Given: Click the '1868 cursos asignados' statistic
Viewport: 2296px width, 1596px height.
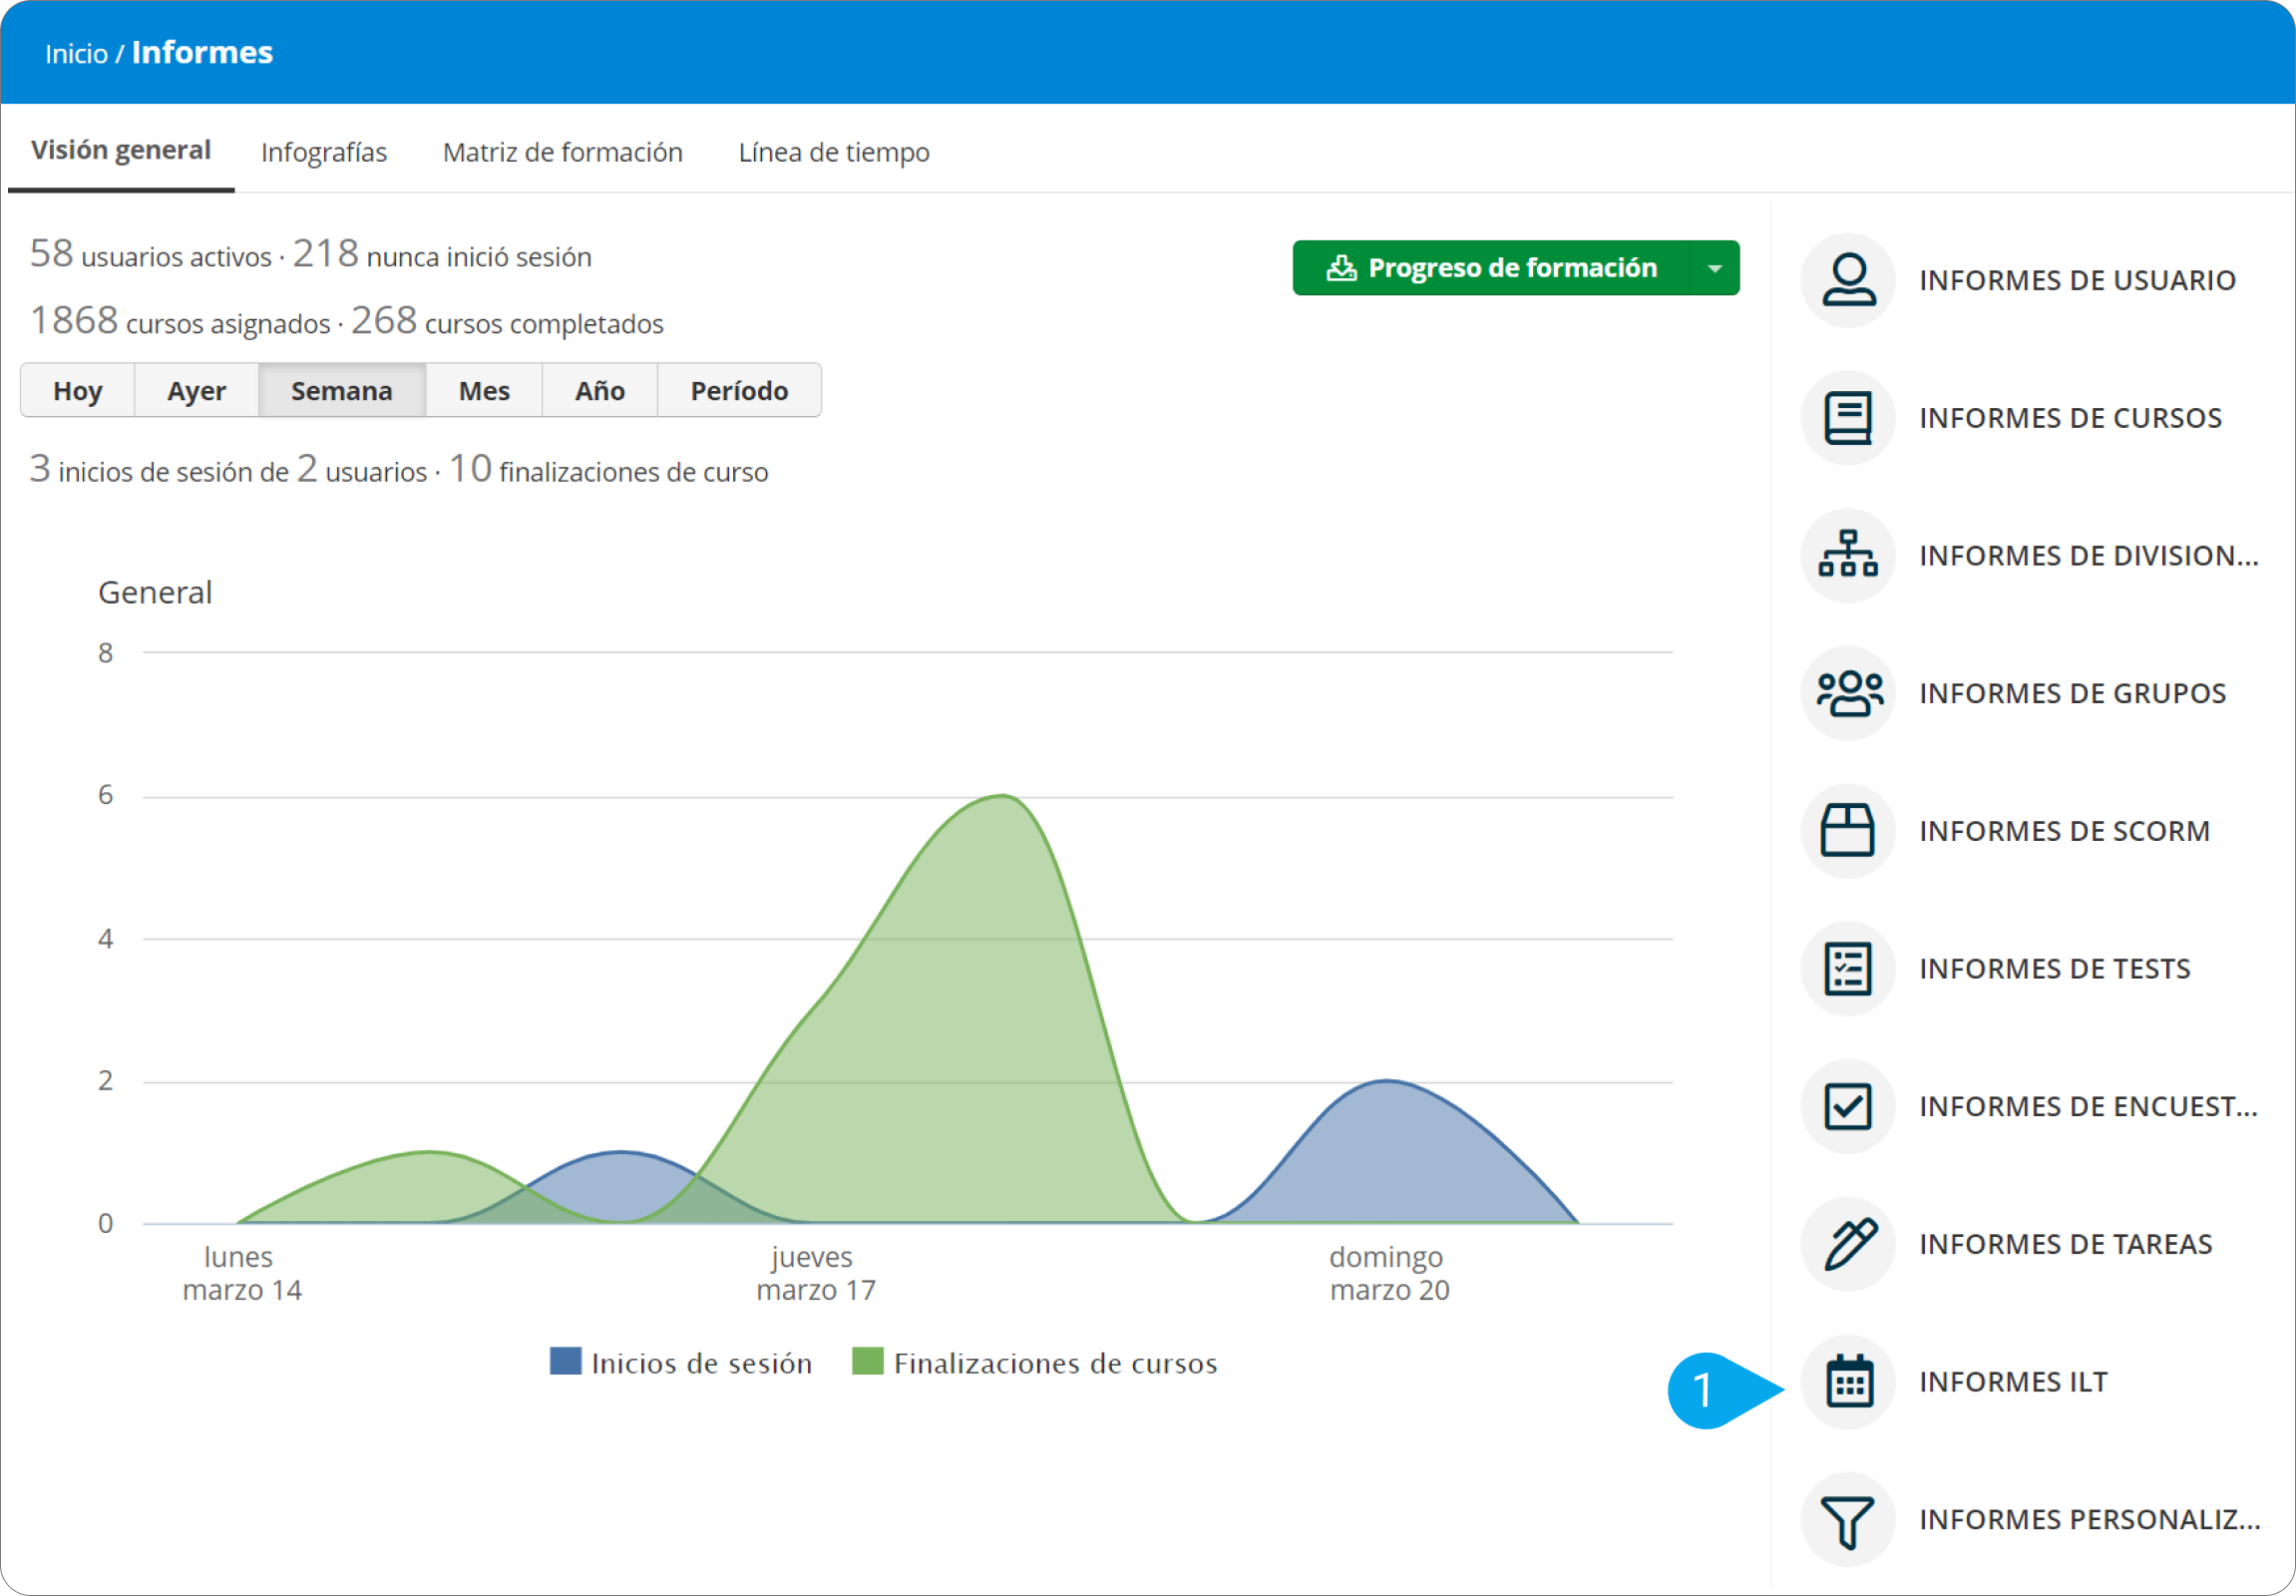Looking at the screenshot, I should 180,322.
